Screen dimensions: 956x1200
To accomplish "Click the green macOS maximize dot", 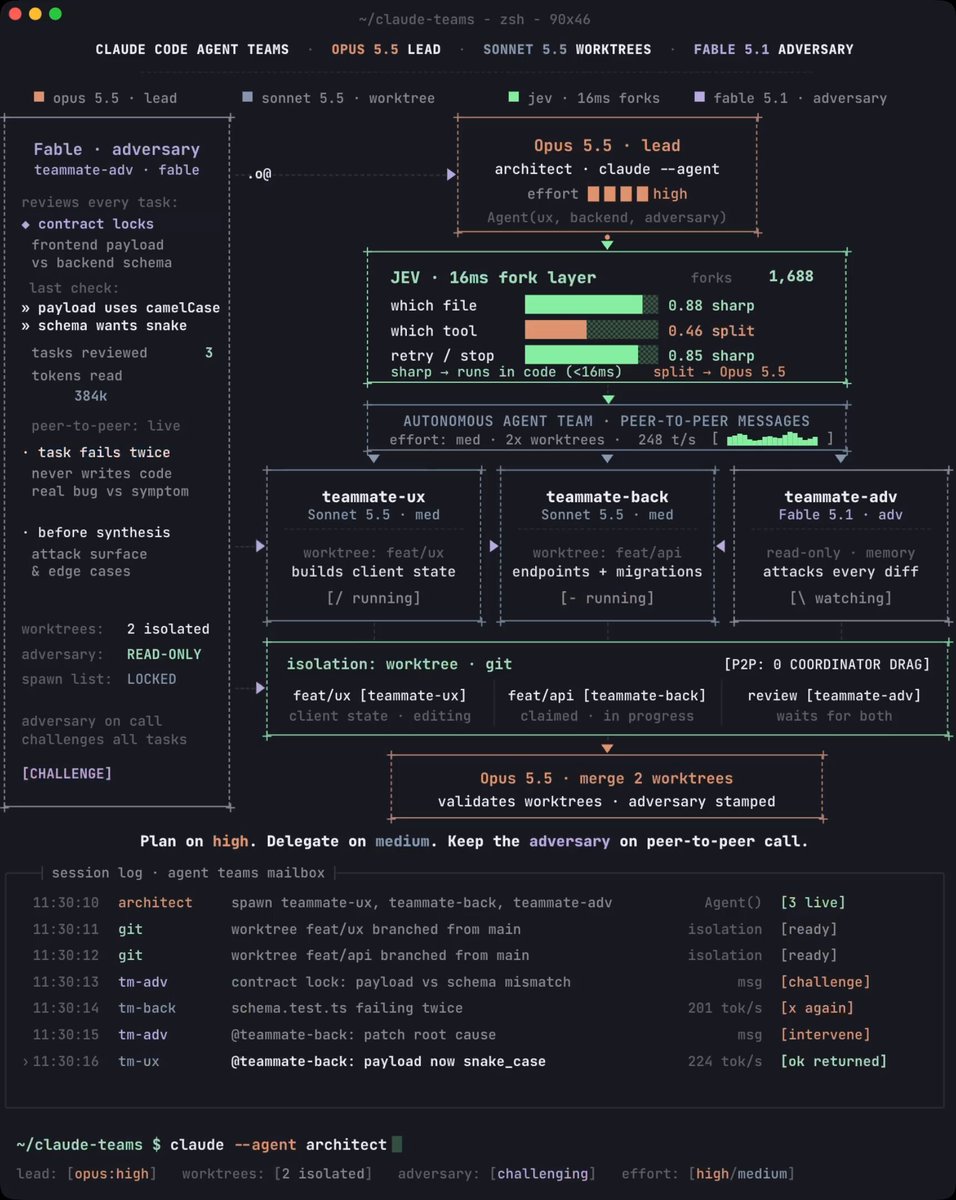I will tap(55, 14).
